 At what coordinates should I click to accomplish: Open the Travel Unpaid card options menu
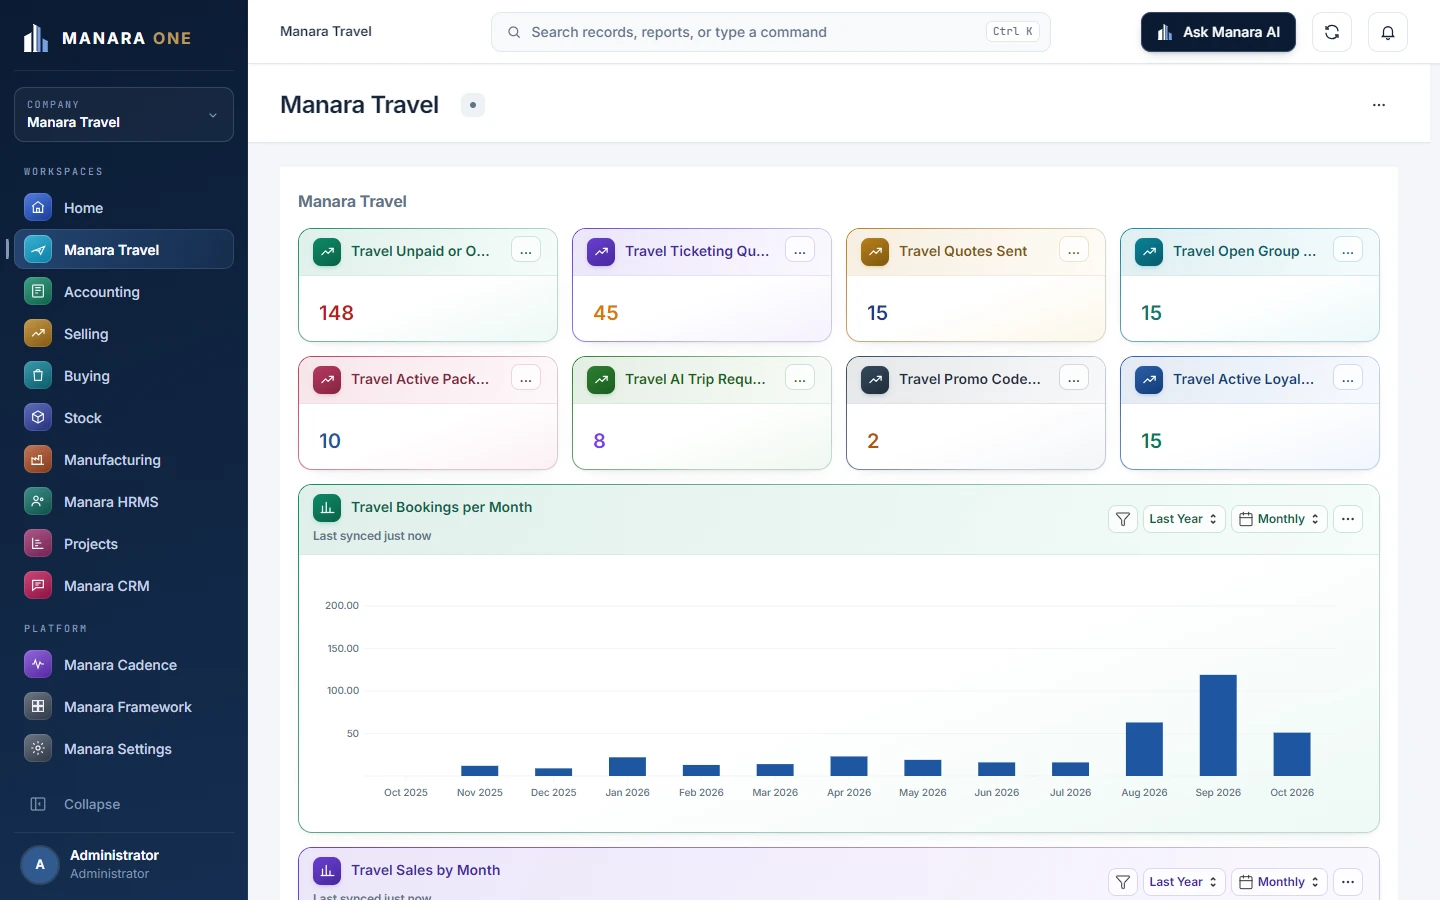(526, 250)
